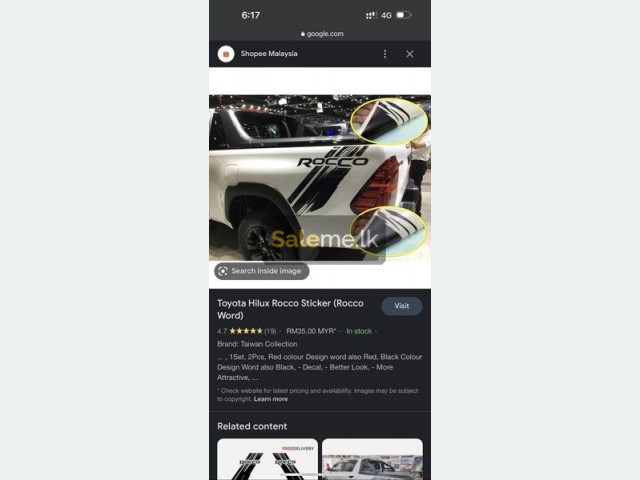Tap the Shopee Malaysia shopping bag icon
Screen dimensions: 640x480
pyautogui.click(x=226, y=54)
